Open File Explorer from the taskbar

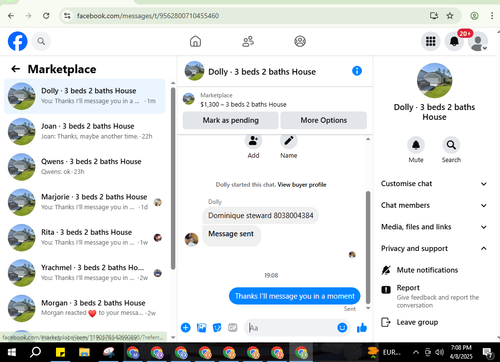pyautogui.click(x=84, y=352)
